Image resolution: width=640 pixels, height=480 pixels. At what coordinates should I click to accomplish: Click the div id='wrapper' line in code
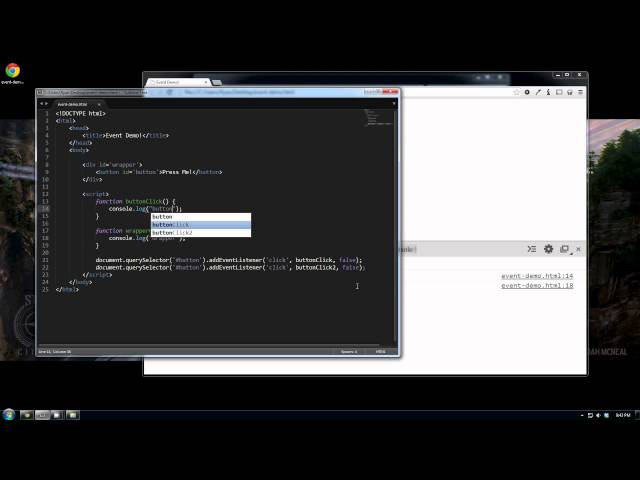(112, 165)
